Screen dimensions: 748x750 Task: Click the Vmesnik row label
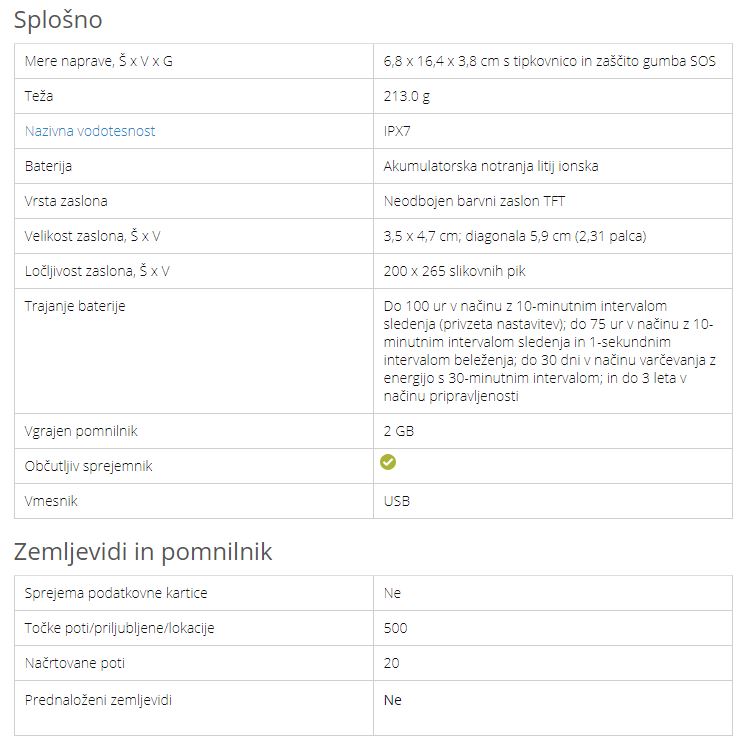(51, 501)
